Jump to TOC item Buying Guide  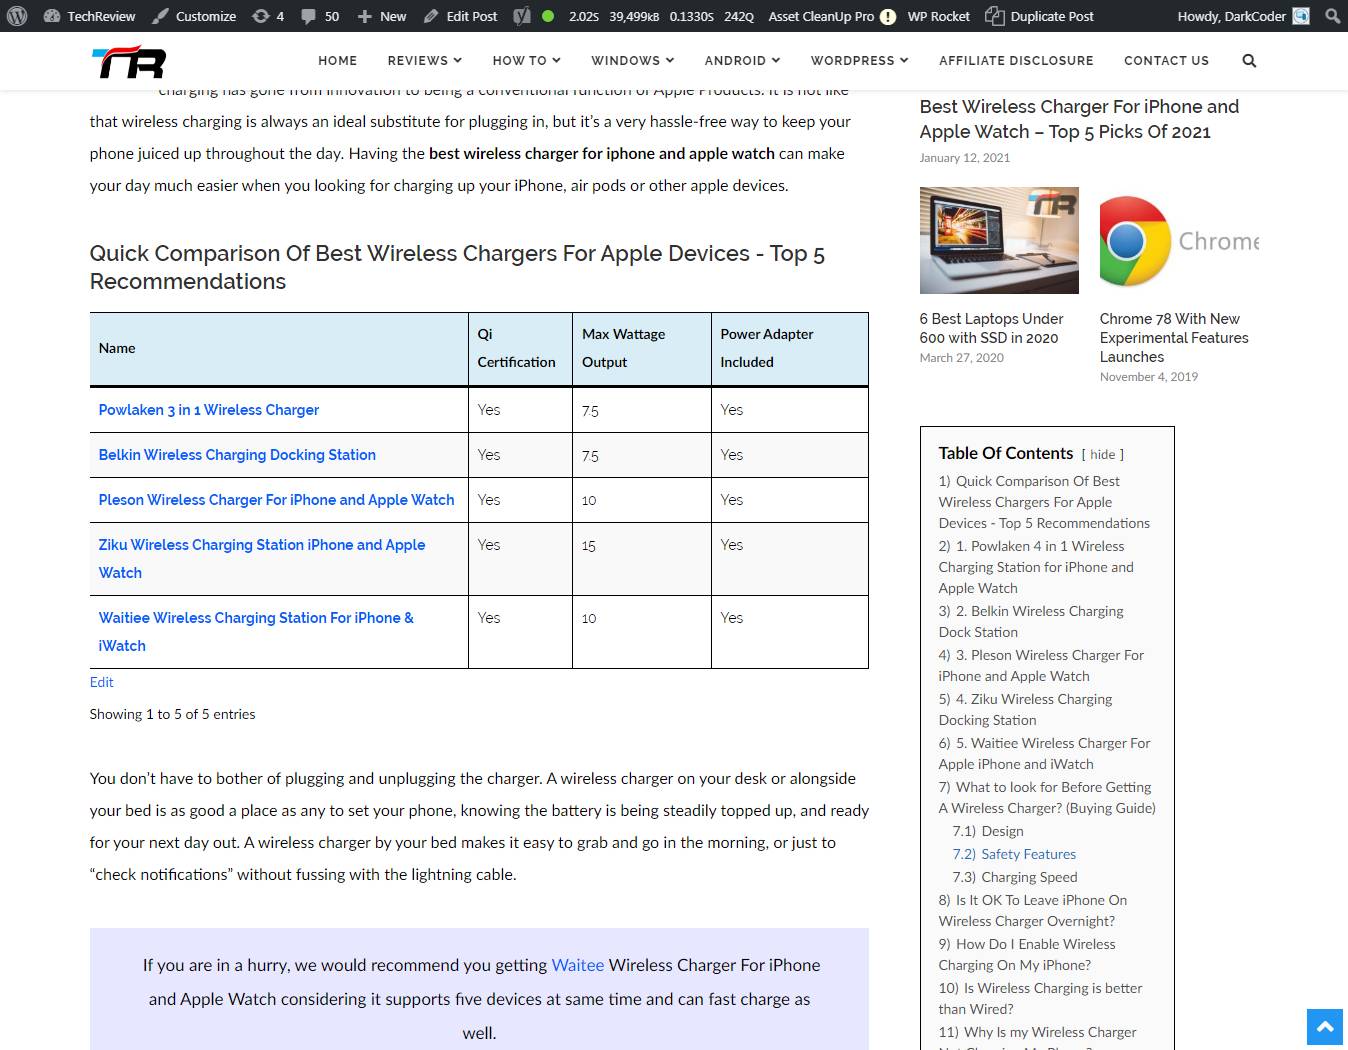point(1047,797)
